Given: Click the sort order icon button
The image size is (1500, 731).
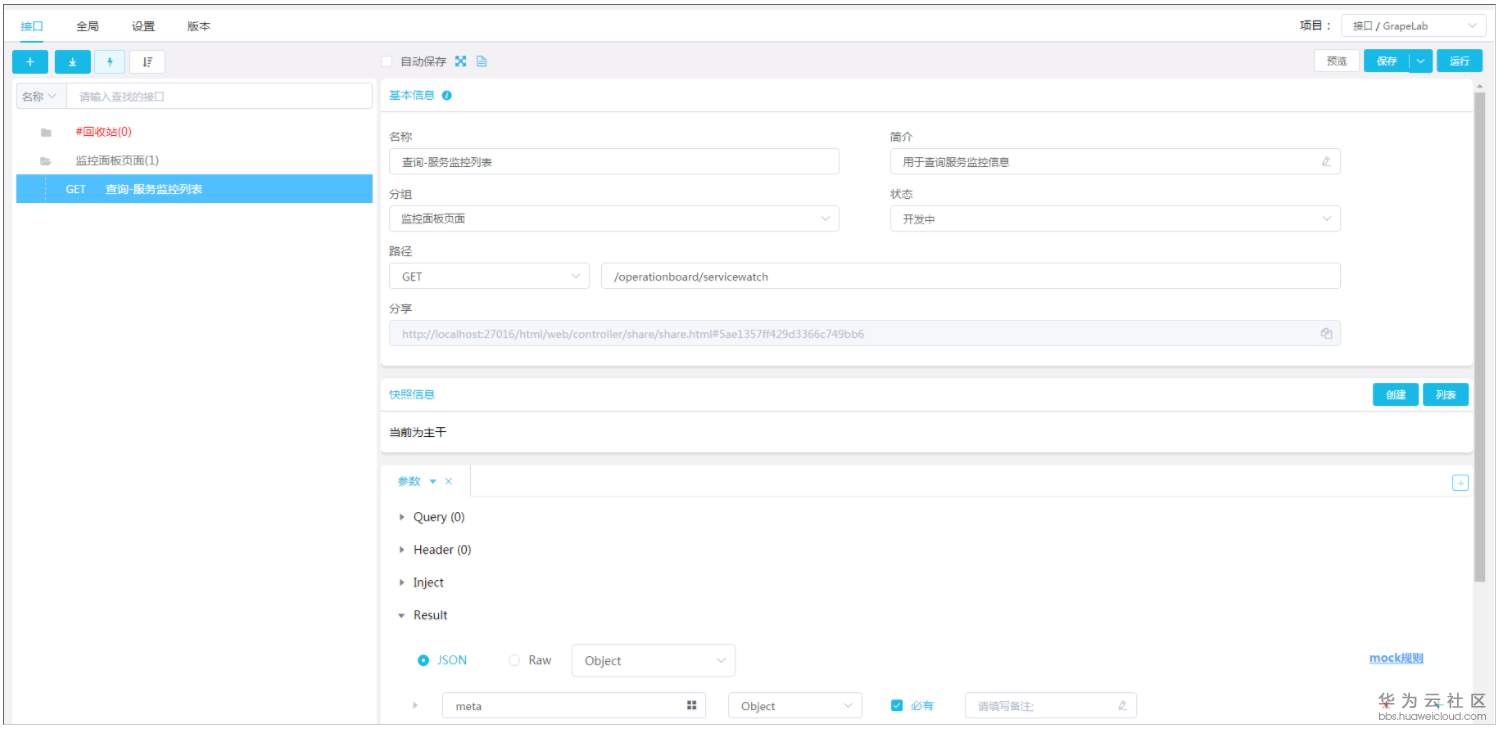Looking at the screenshot, I should point(147,62).
